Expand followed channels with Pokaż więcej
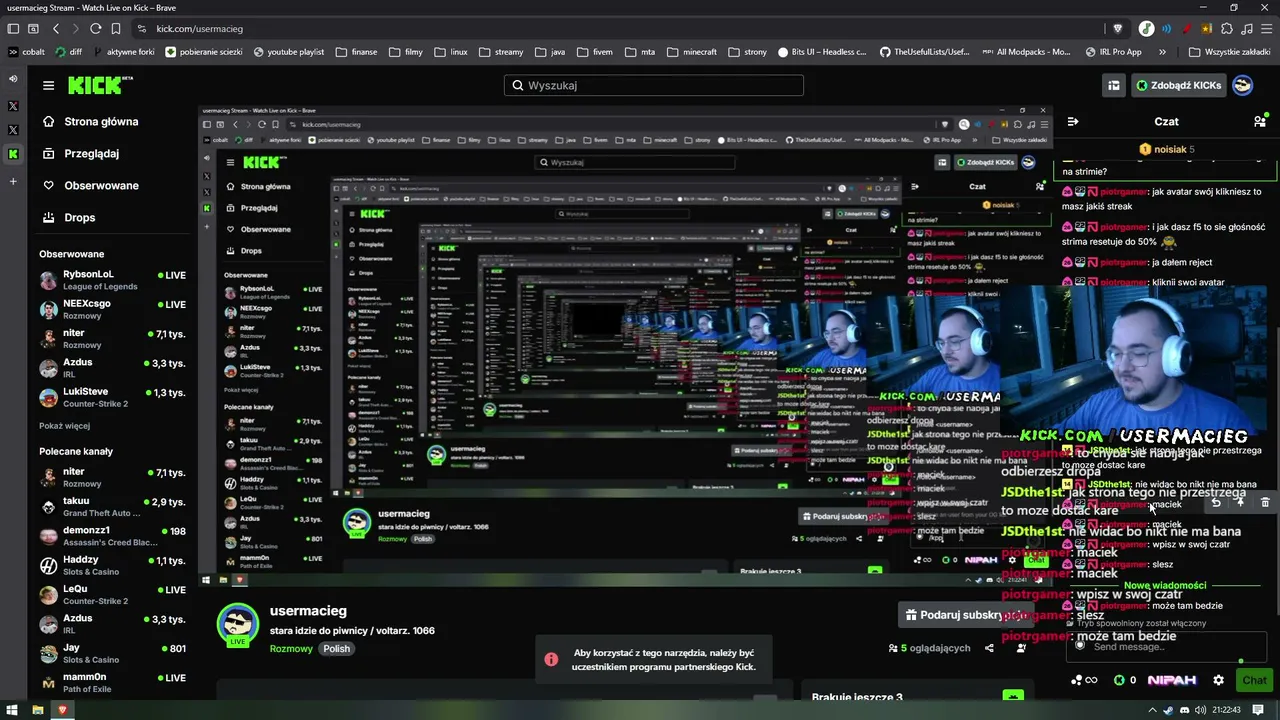The width and height of the screenshot is (1280, 720). 64,425
